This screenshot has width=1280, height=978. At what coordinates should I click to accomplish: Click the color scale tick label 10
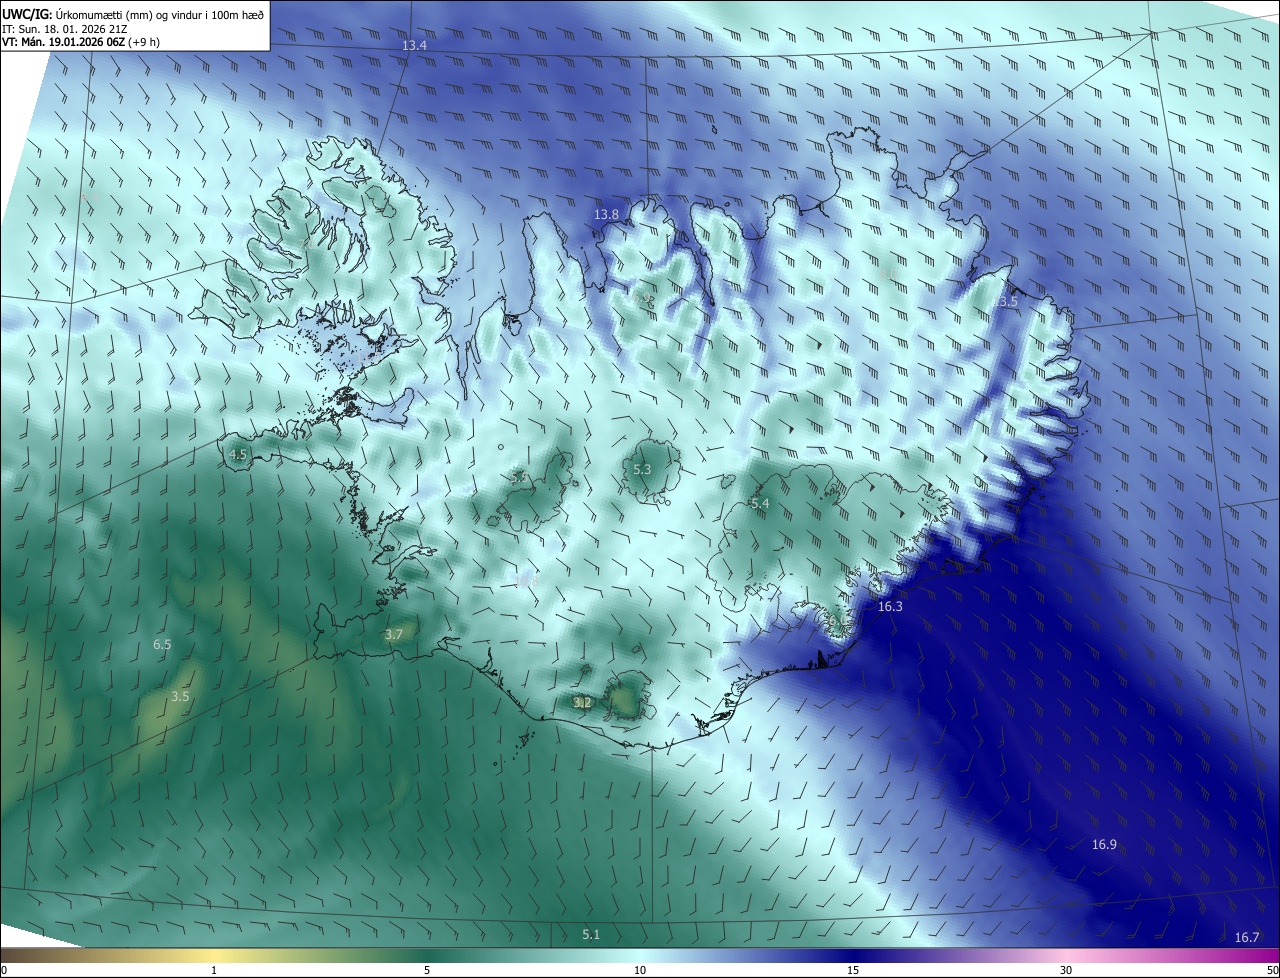click(x=640, y=970)
